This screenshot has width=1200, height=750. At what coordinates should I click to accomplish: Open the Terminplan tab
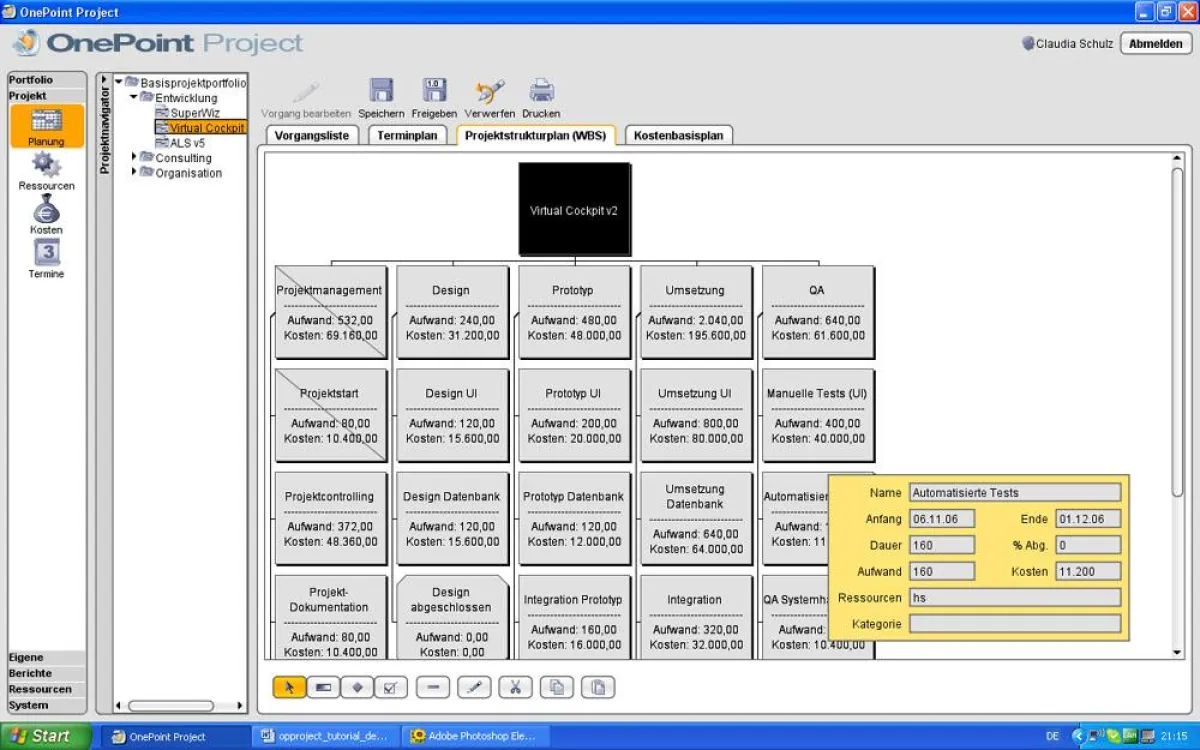click(406, 134)
